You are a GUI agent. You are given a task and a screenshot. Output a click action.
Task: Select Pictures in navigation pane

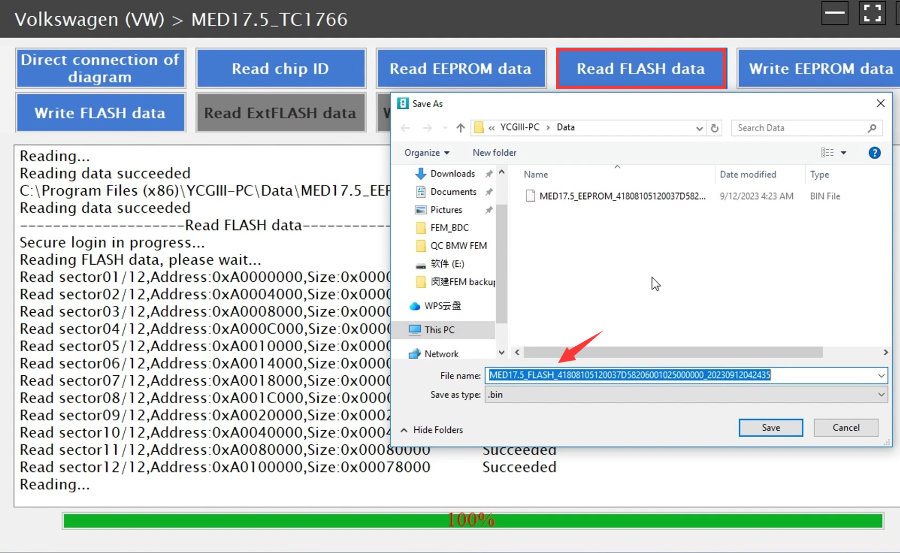pos(446,210)
